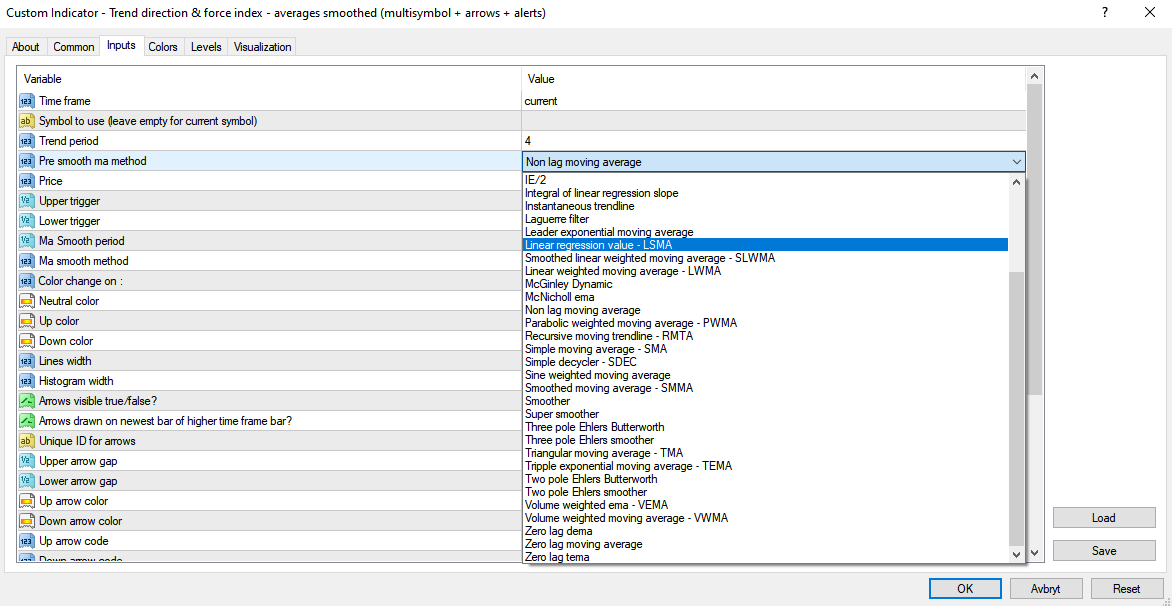Click the Unique ID for arrows icon
Image resolution: width=1172 pixels, height=606 pixels.
27,441
